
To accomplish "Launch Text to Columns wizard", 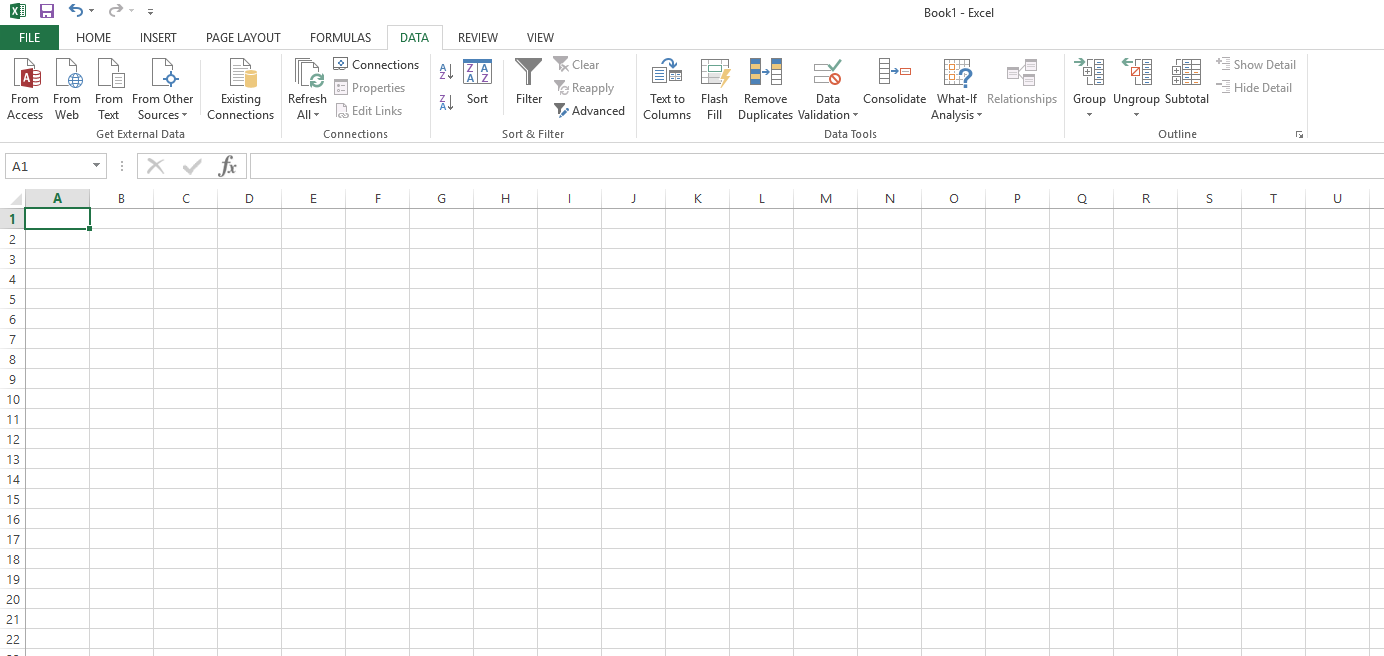I will (x=667, y=89).
